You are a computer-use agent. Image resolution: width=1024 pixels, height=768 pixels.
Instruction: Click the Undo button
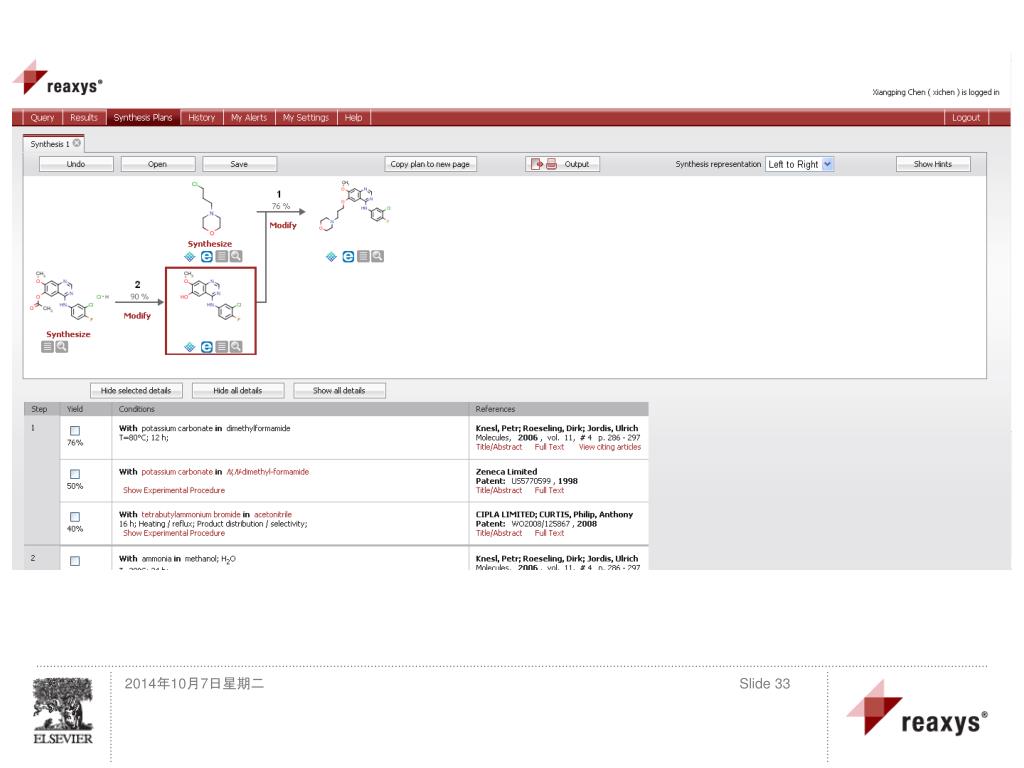coord(76,164)
